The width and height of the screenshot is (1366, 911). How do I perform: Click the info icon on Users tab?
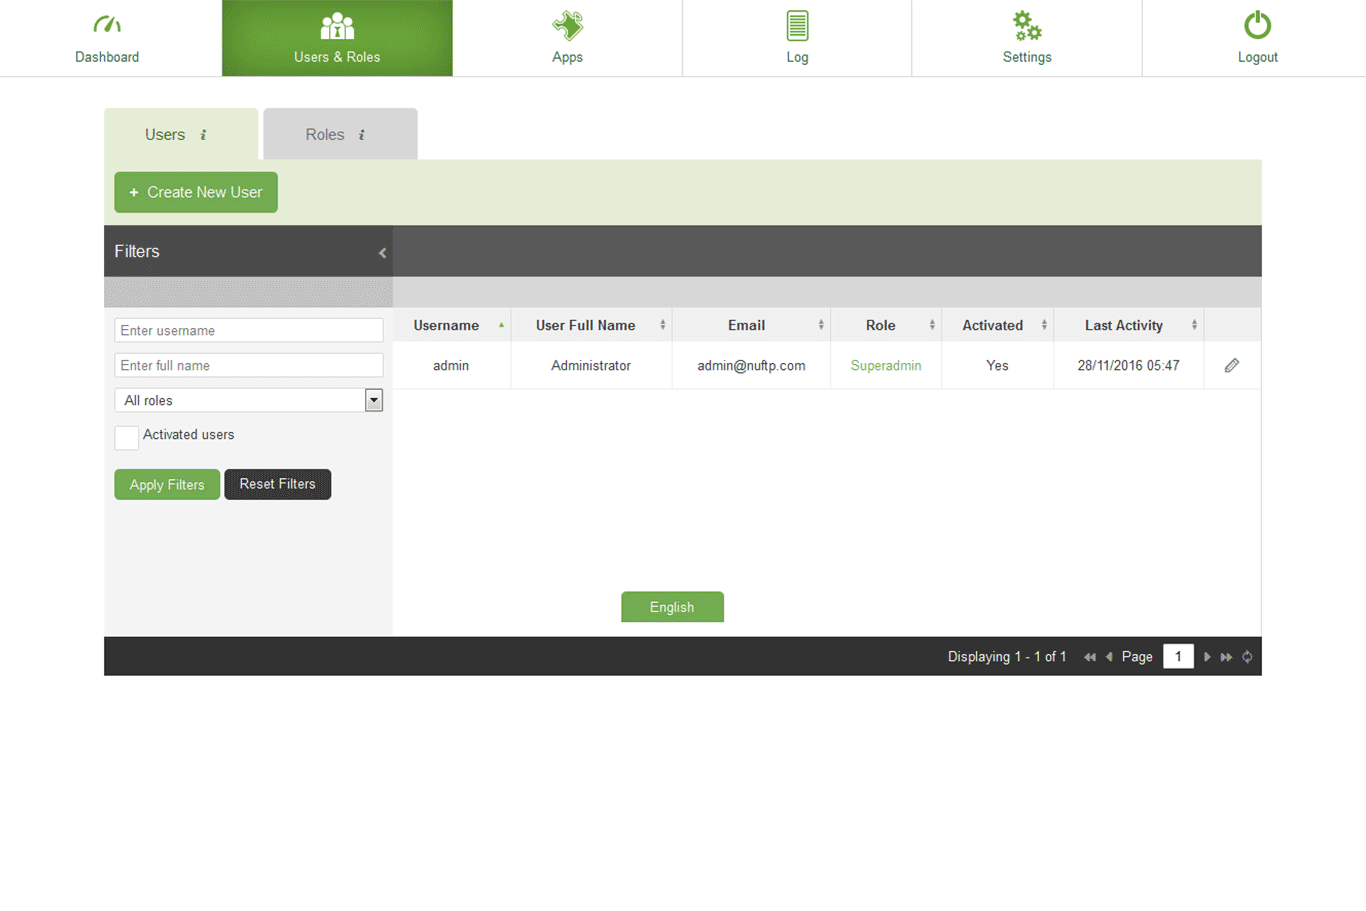tap(203, 135)
